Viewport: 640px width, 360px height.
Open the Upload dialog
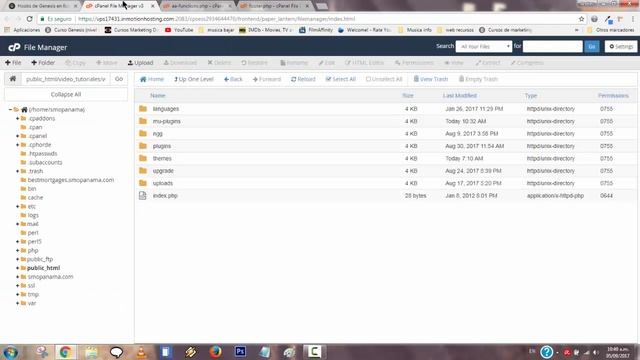click(140, 63)
